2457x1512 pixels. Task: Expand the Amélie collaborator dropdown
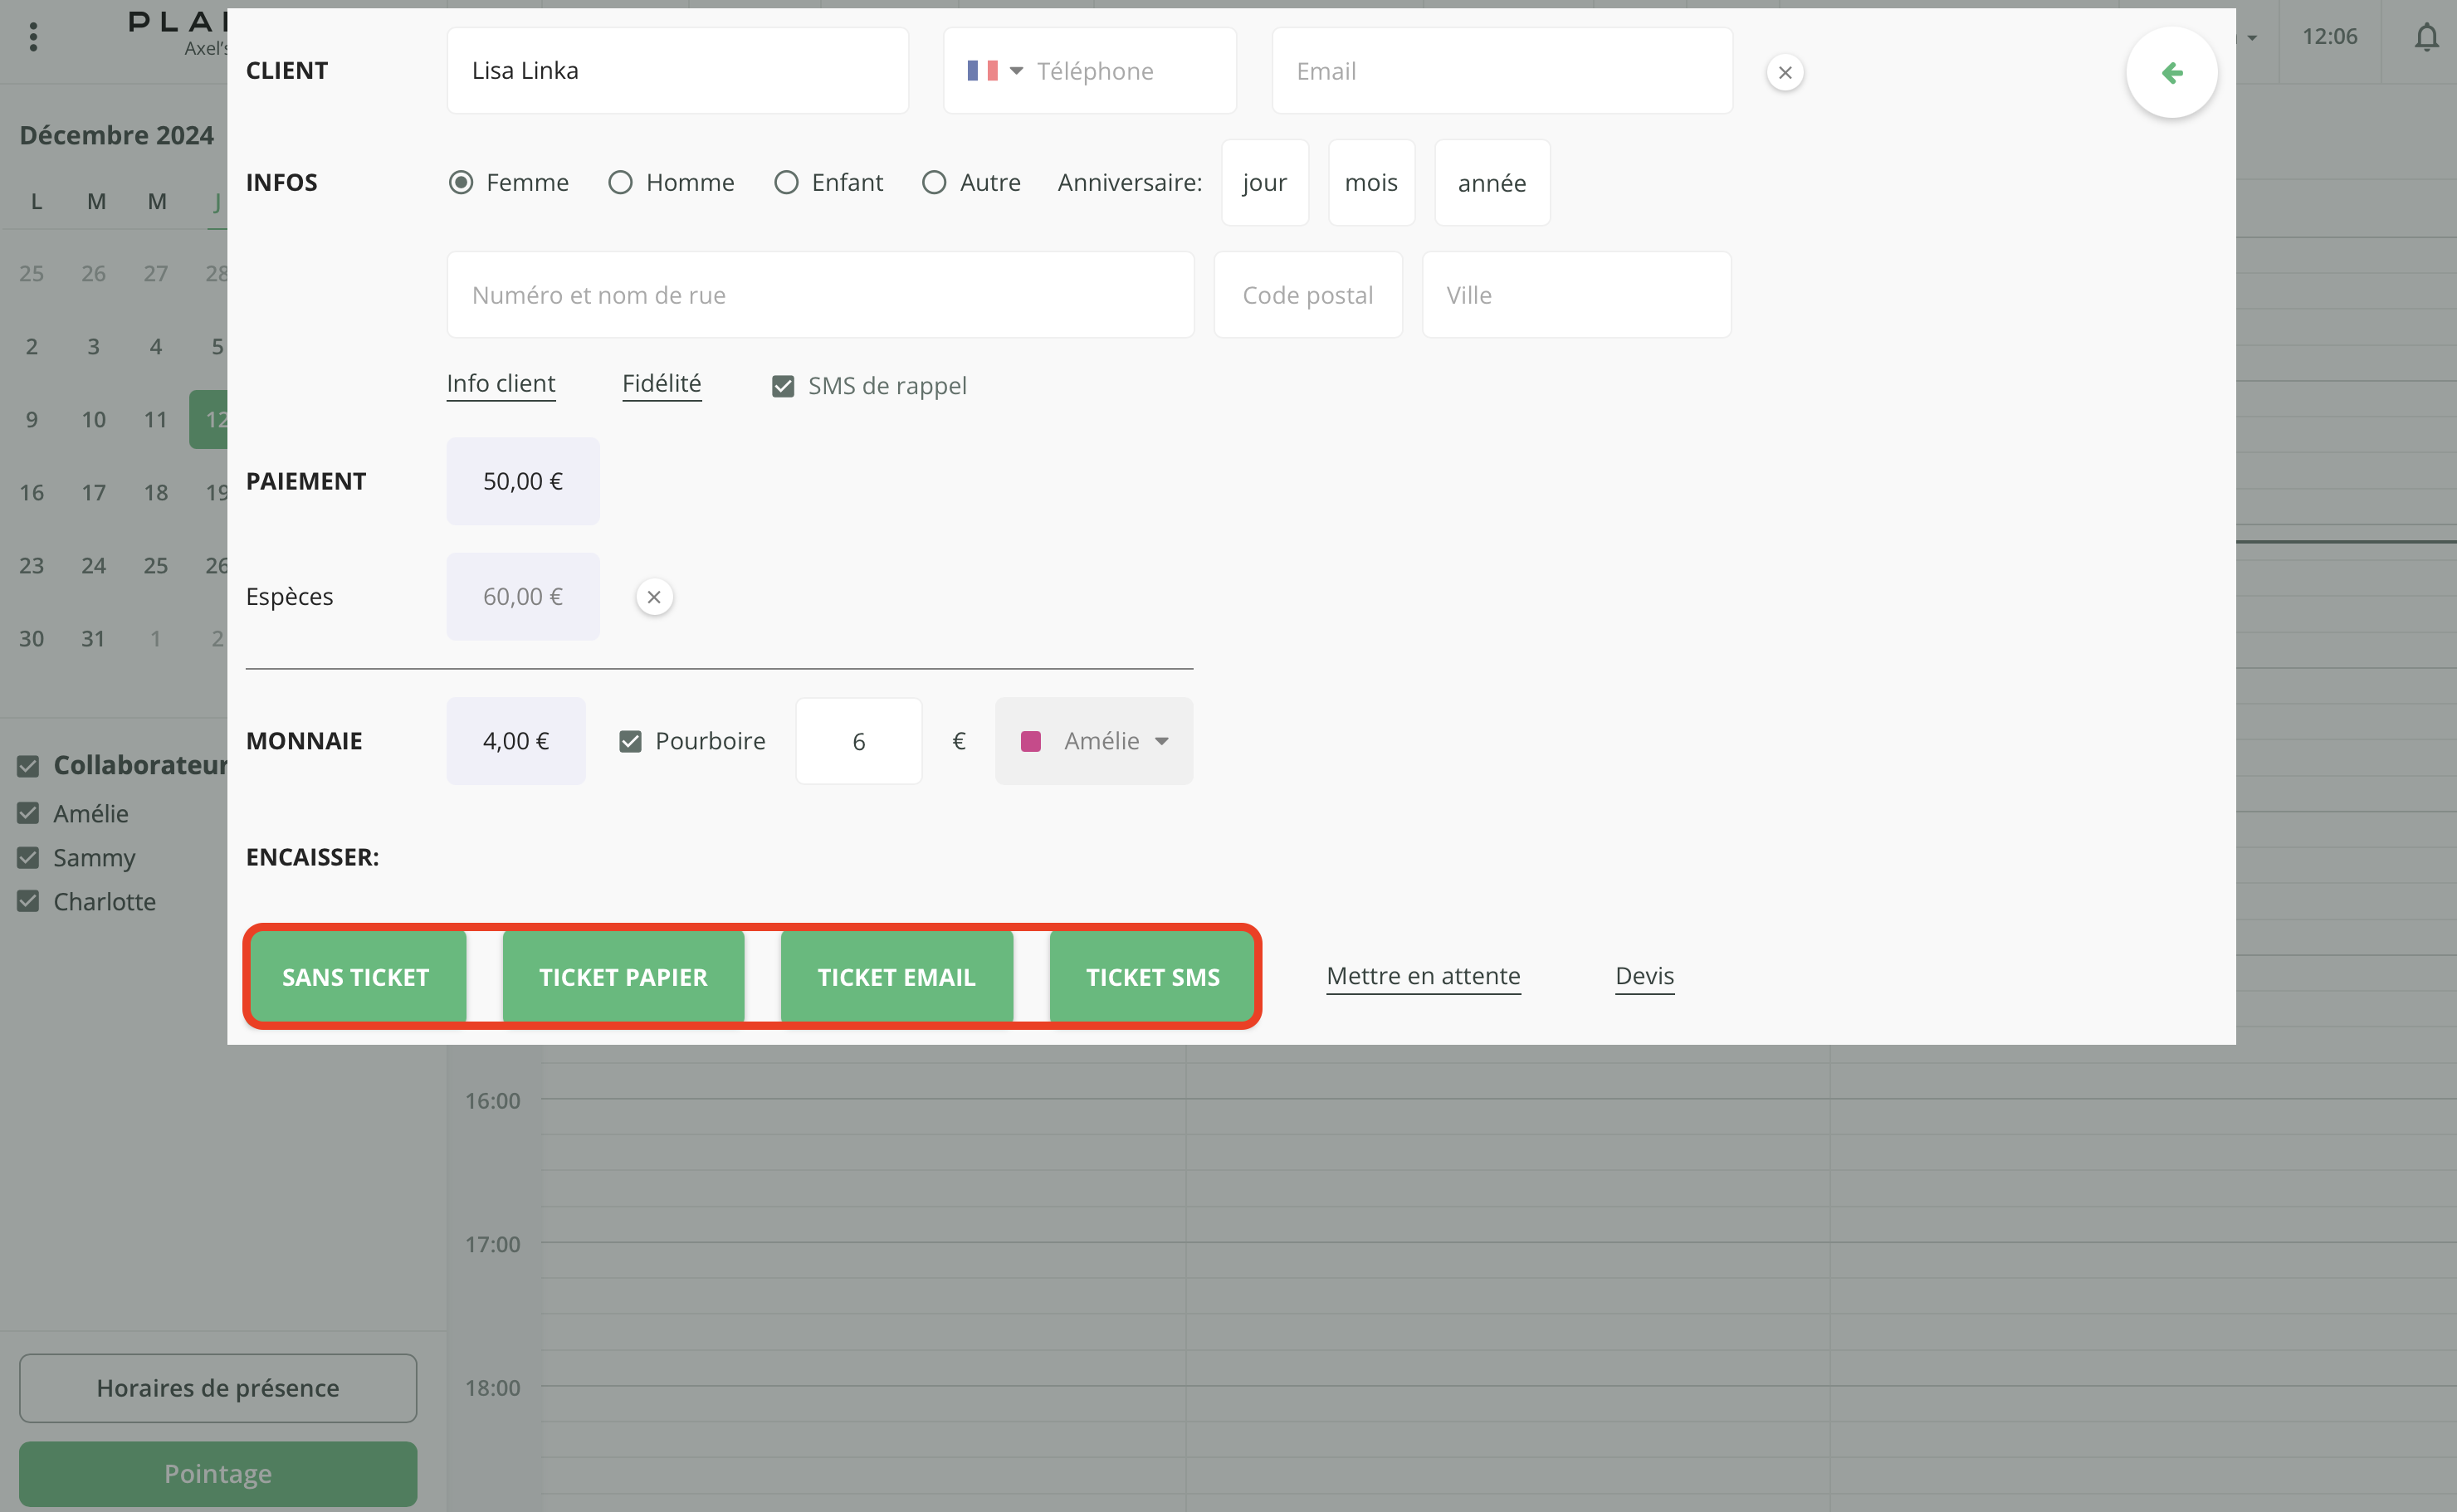(x=1161, y=741)
